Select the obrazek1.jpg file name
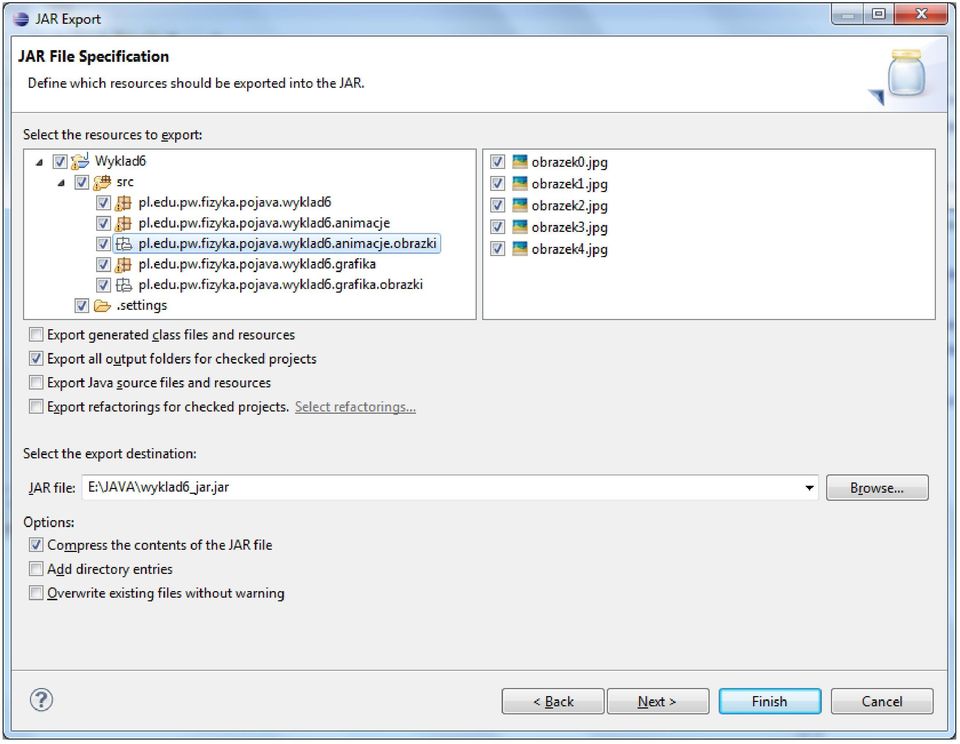 pos(569,184)
